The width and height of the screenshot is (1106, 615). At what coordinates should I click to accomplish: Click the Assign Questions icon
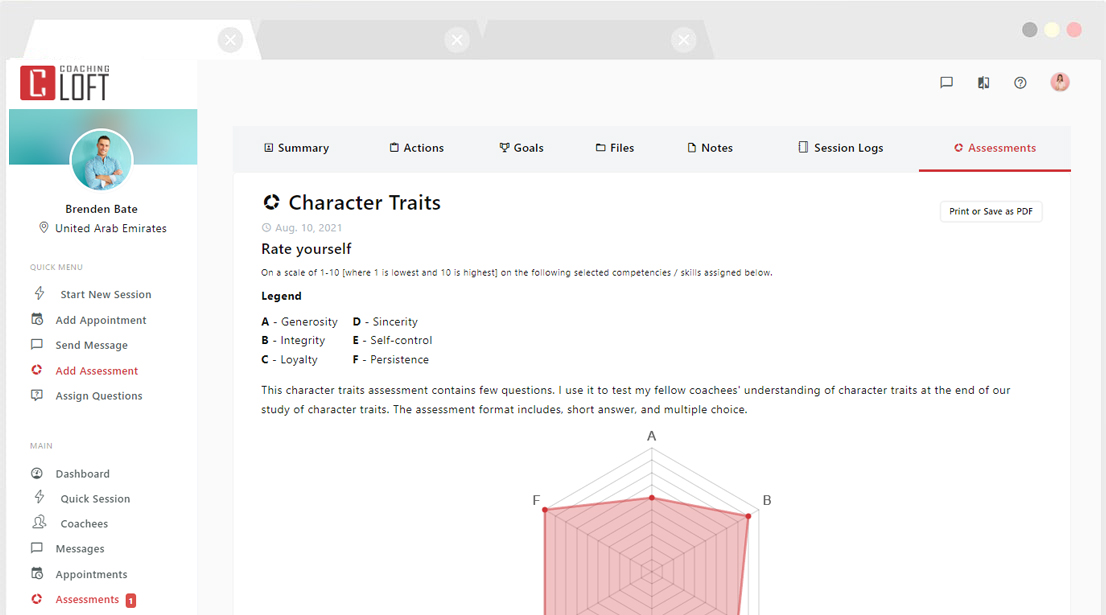click(x=37, y=396)
